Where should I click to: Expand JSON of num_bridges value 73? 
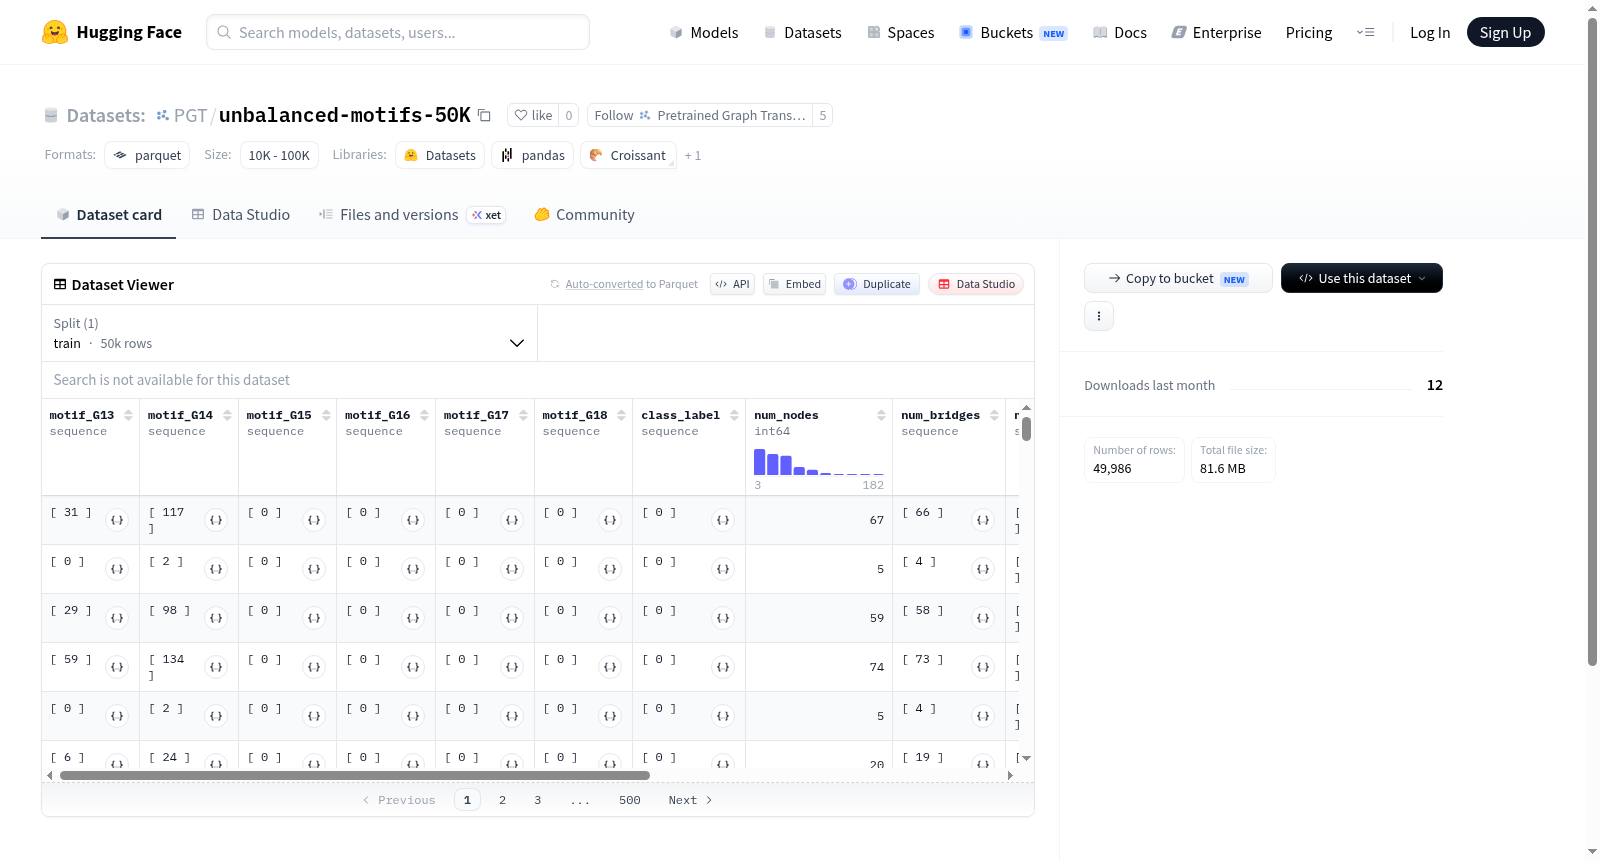(x=983, y=667)
